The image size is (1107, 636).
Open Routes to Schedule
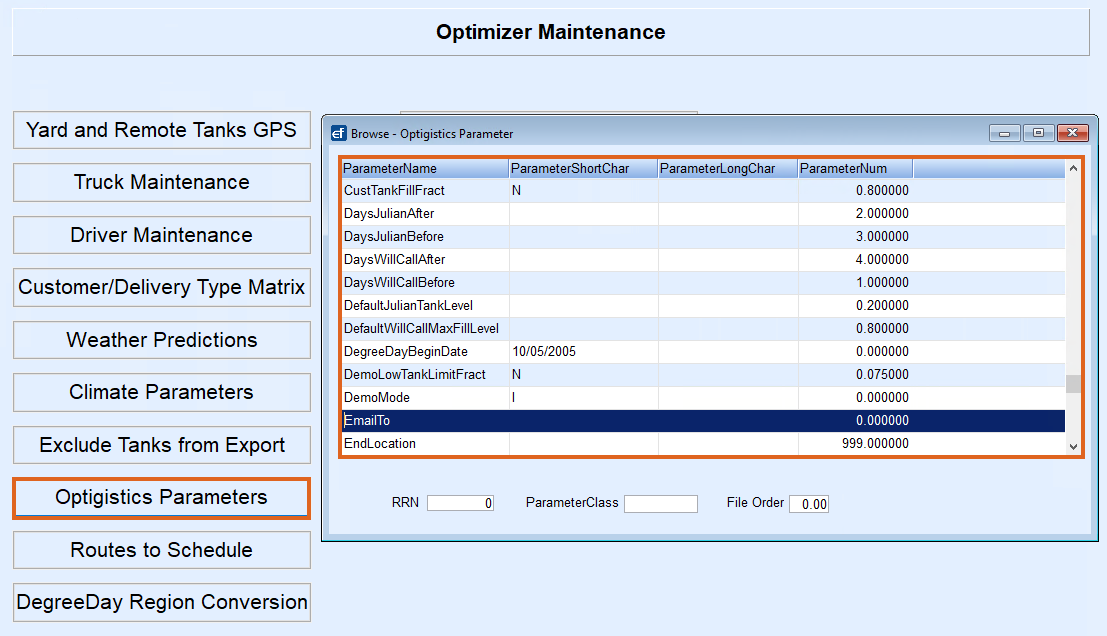click(x=162, y=550)
